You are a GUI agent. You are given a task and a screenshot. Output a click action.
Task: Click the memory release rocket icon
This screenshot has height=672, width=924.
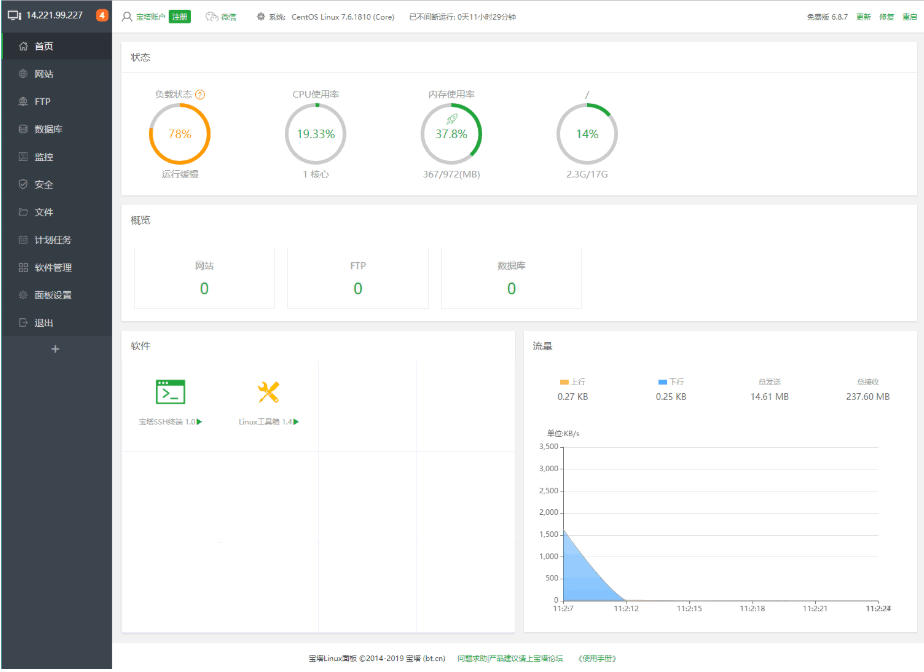(451, 120)
